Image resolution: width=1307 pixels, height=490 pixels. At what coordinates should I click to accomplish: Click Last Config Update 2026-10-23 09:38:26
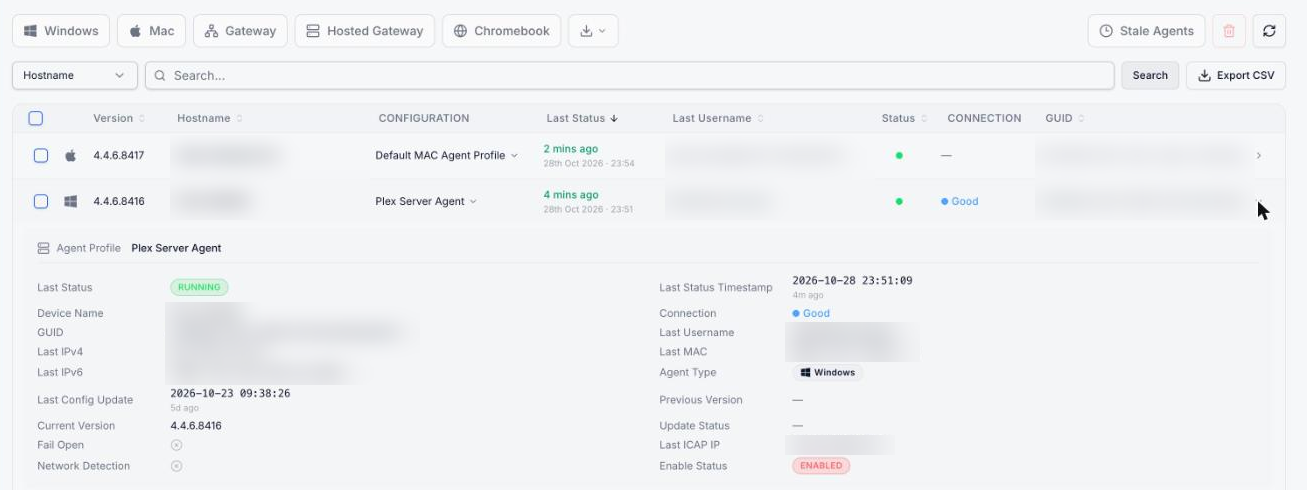point(230,394)
